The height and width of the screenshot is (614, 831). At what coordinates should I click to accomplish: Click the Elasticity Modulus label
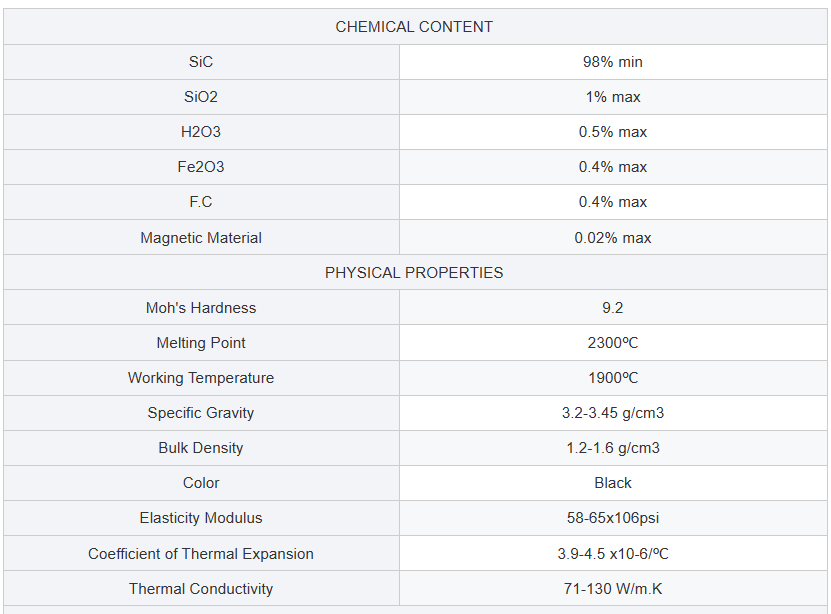coord(201,518)
